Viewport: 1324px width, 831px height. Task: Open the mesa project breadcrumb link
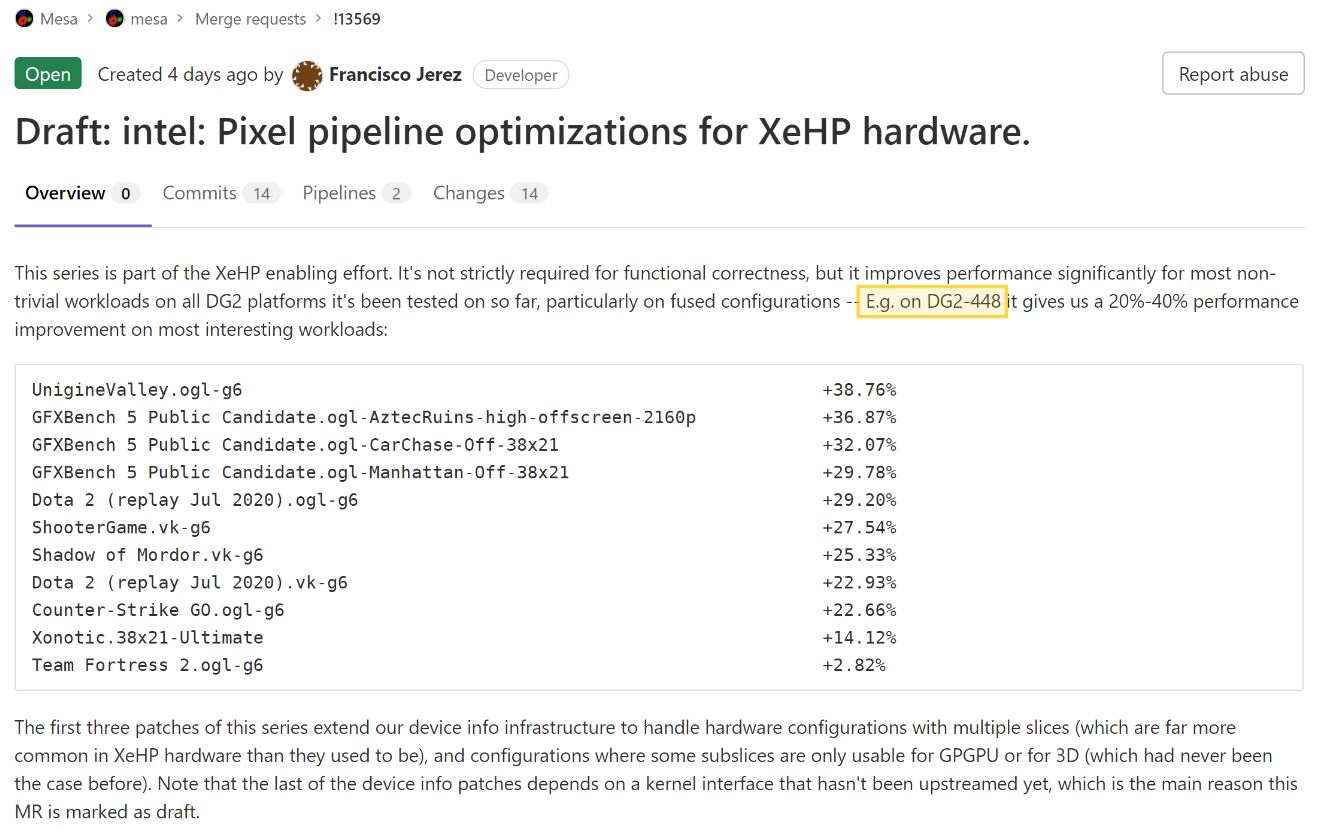pos(148,19)
